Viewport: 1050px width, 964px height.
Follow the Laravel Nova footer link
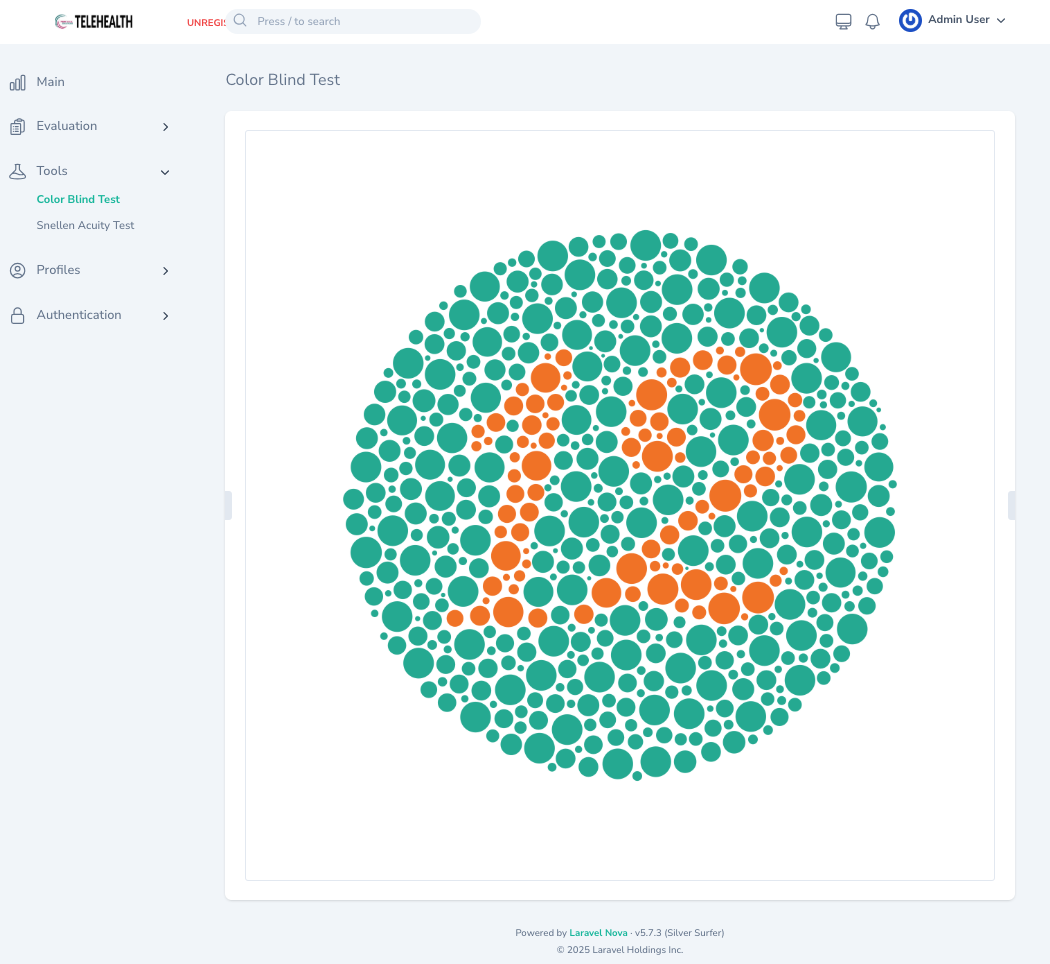[x=598, y=933]
